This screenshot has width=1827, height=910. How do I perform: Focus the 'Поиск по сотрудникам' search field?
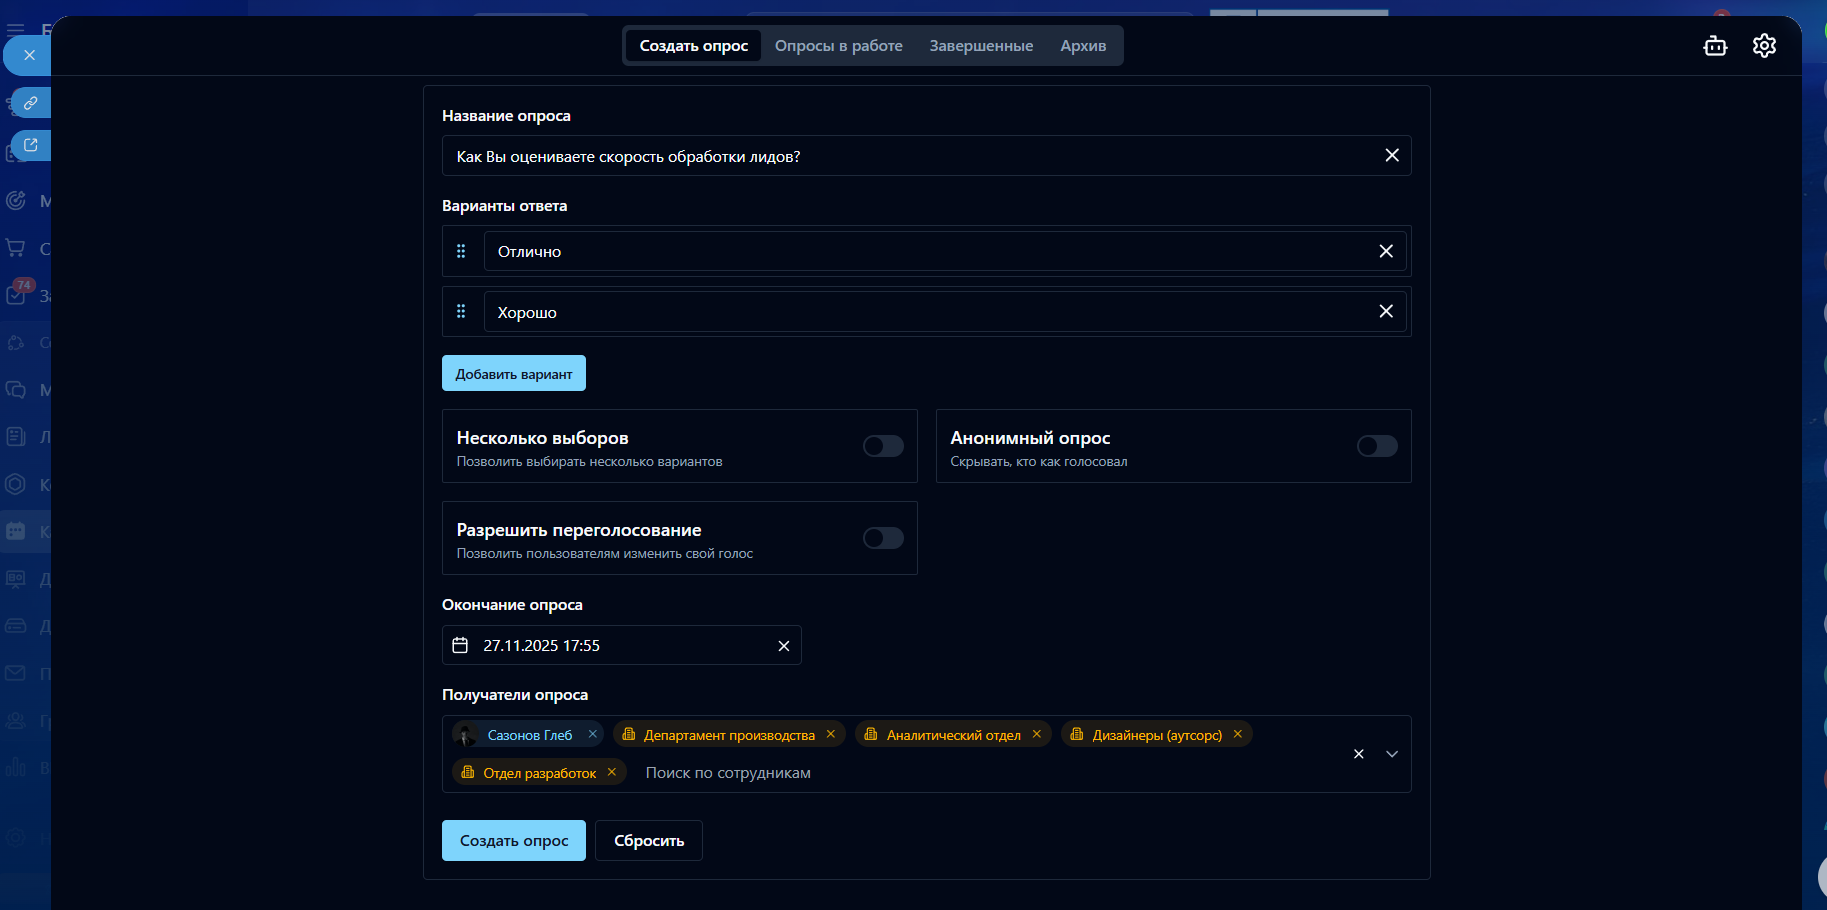[800, 773]
